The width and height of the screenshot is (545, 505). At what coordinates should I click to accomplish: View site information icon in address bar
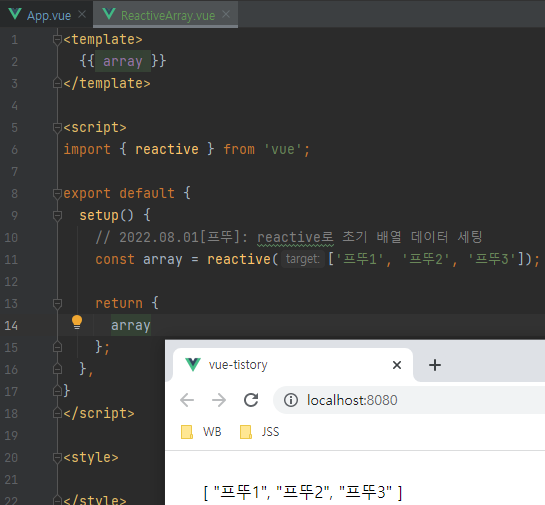point(291,400)
